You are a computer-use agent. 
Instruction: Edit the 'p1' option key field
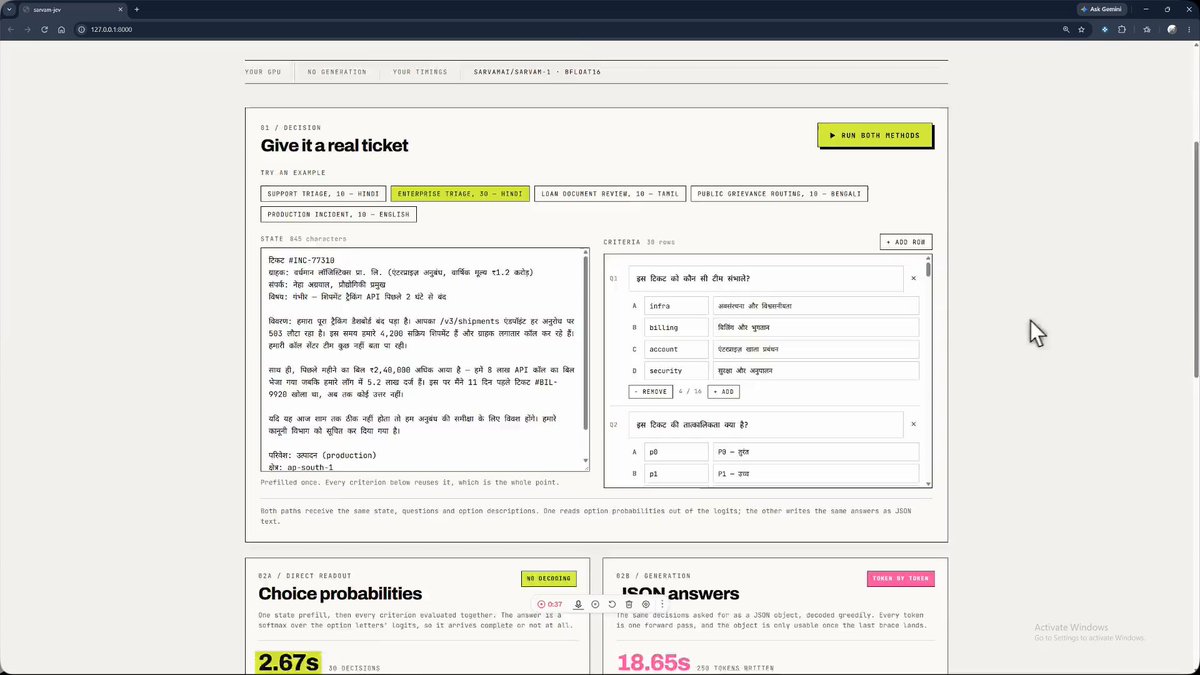tap(676, 474)
